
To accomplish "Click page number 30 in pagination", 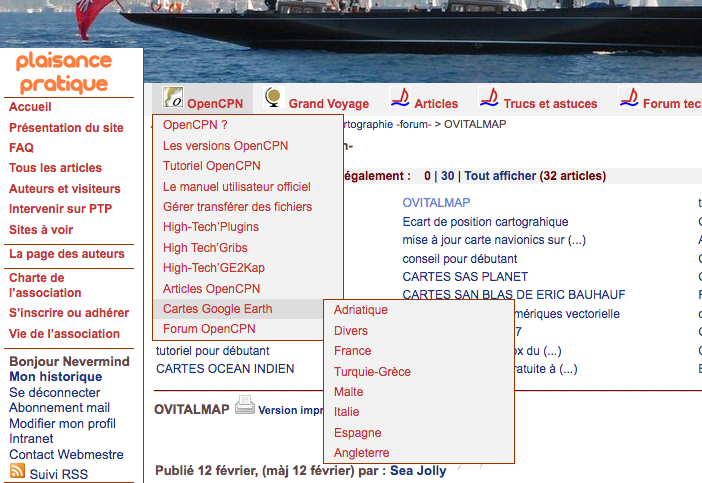I will (x=447, y=176).
